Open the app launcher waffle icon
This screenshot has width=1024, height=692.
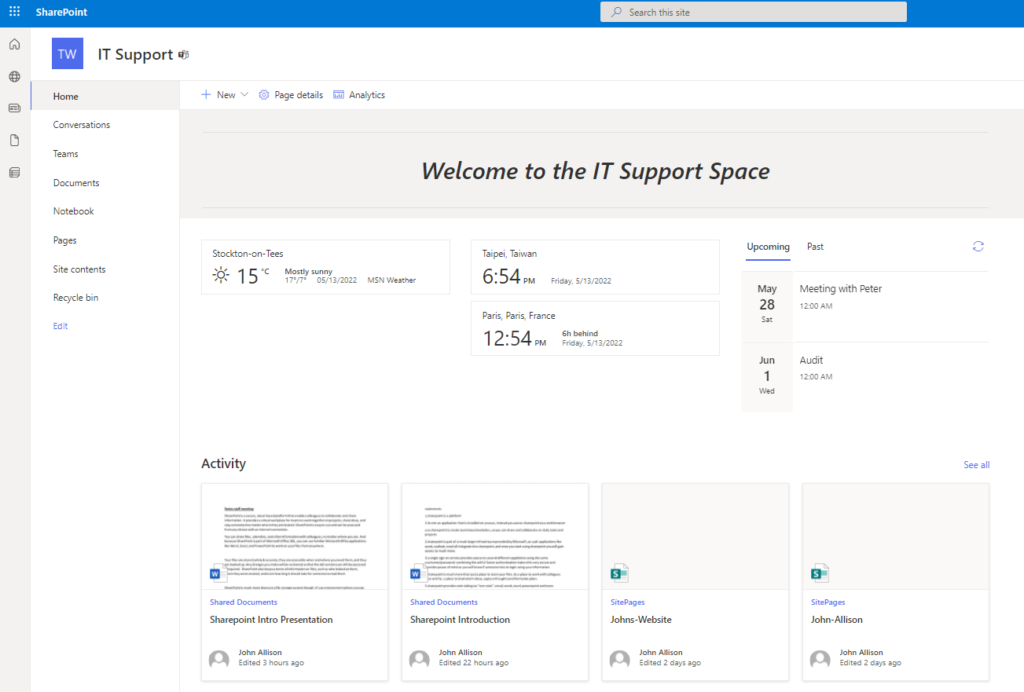click(x=14, y=12)
